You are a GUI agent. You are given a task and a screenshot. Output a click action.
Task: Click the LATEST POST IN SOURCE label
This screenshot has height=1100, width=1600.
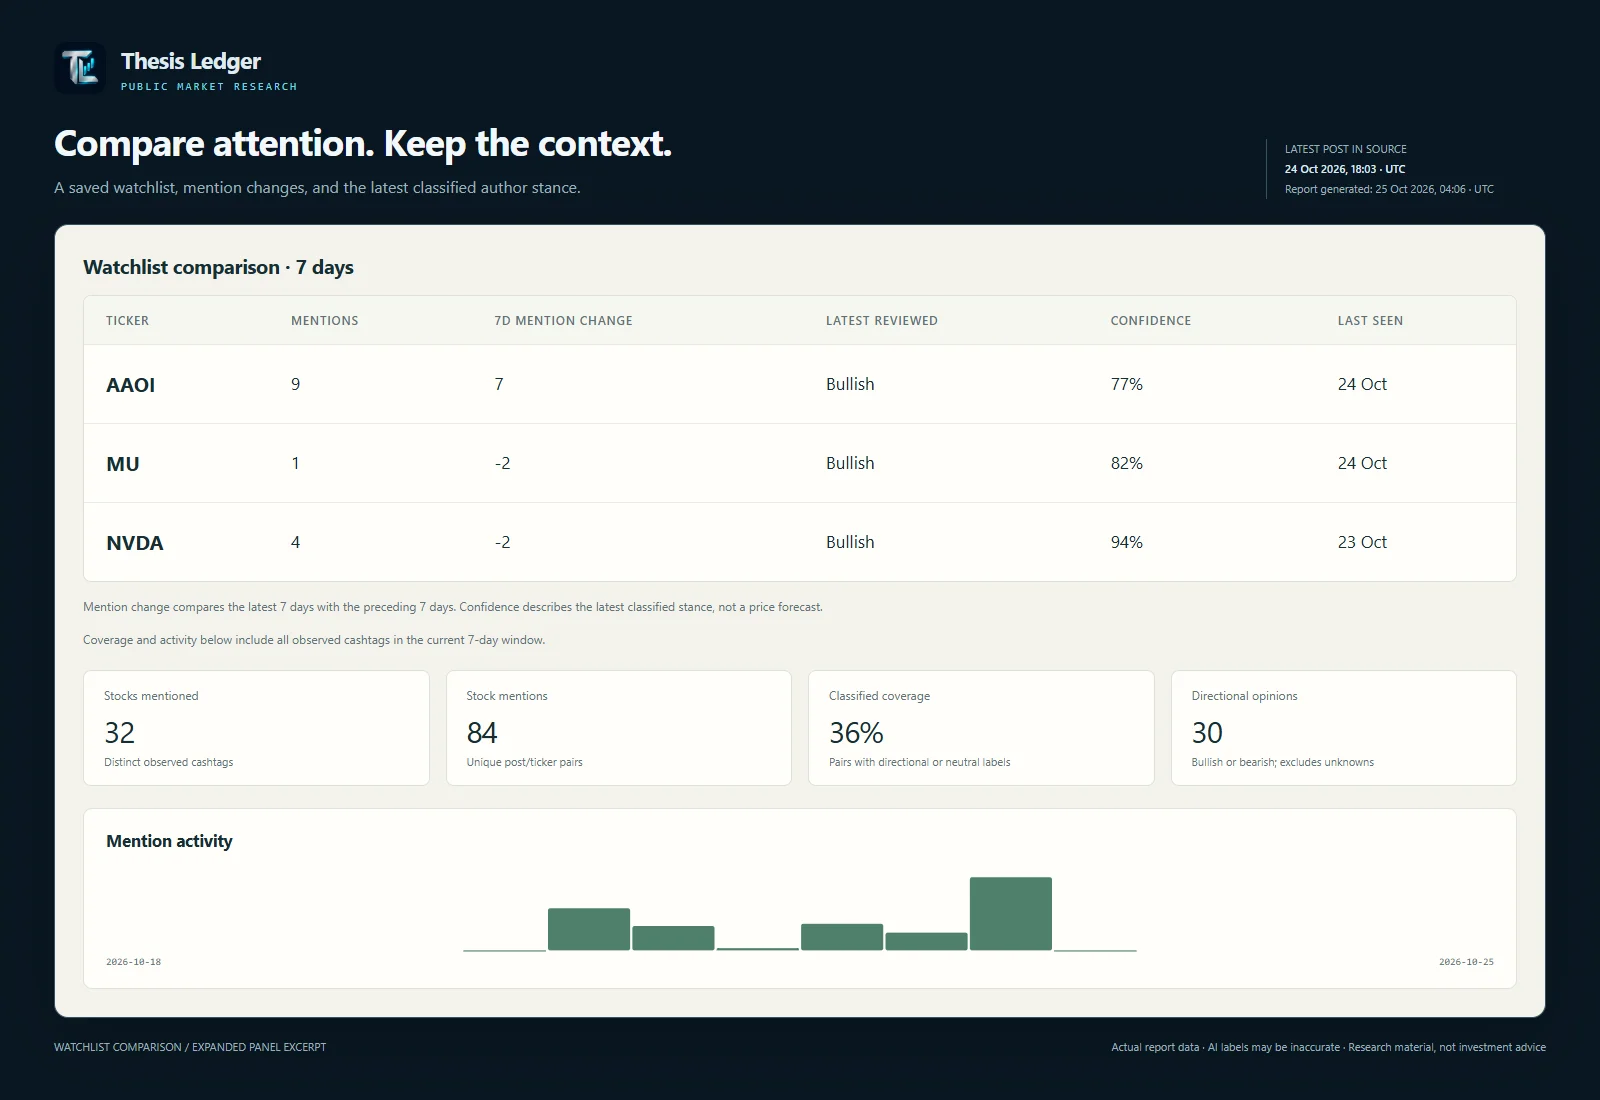(x=1345, y=149)
